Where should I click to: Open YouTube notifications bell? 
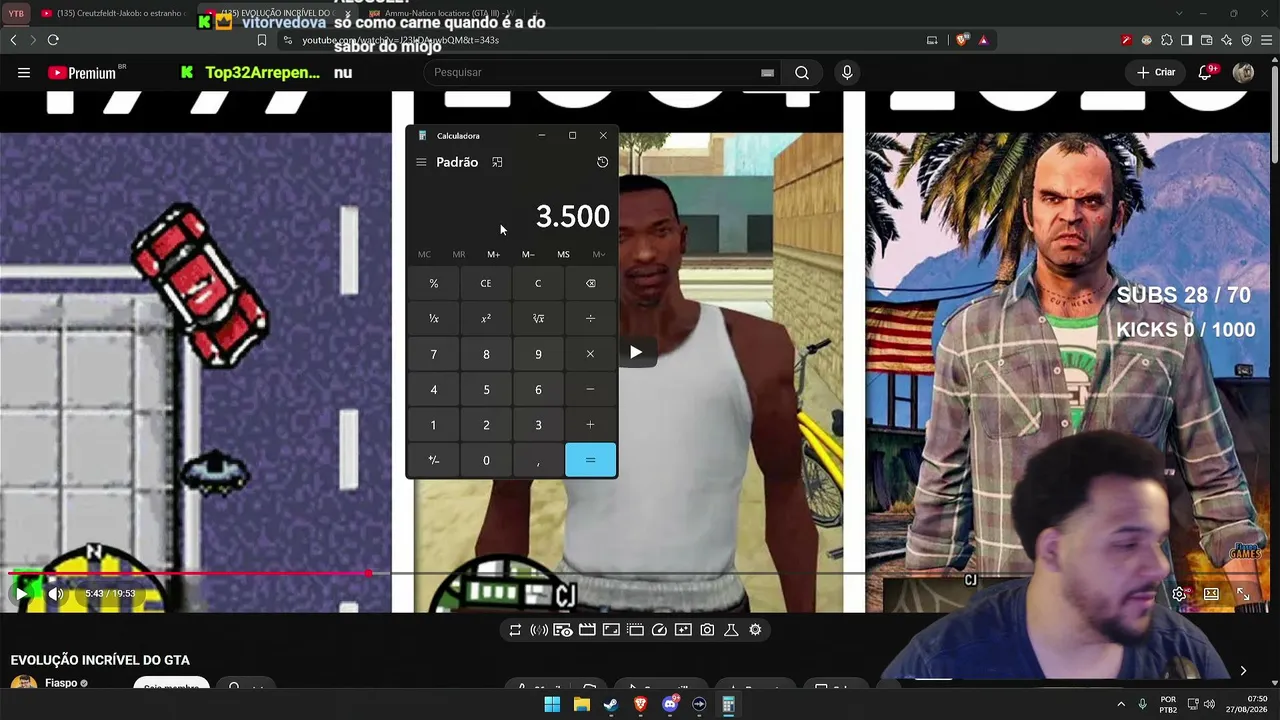click(x=1206, y=72)
